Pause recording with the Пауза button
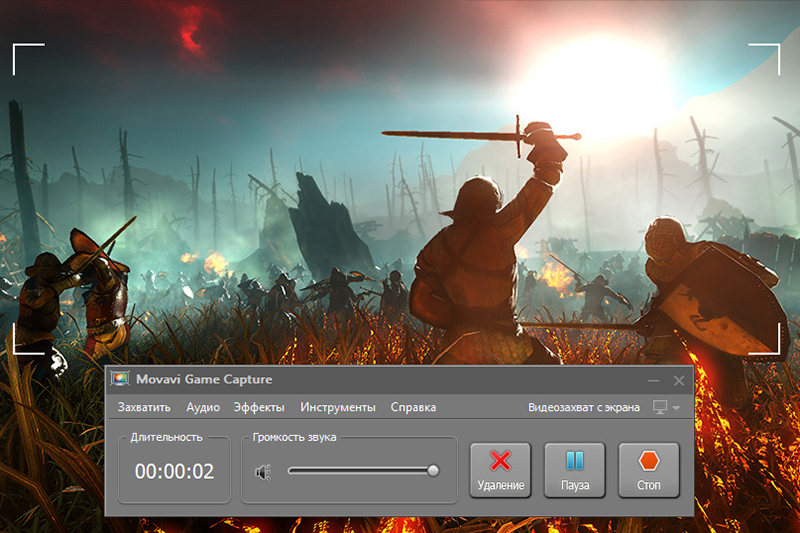Viewport: 800px width, 533px height. (574, 471)
